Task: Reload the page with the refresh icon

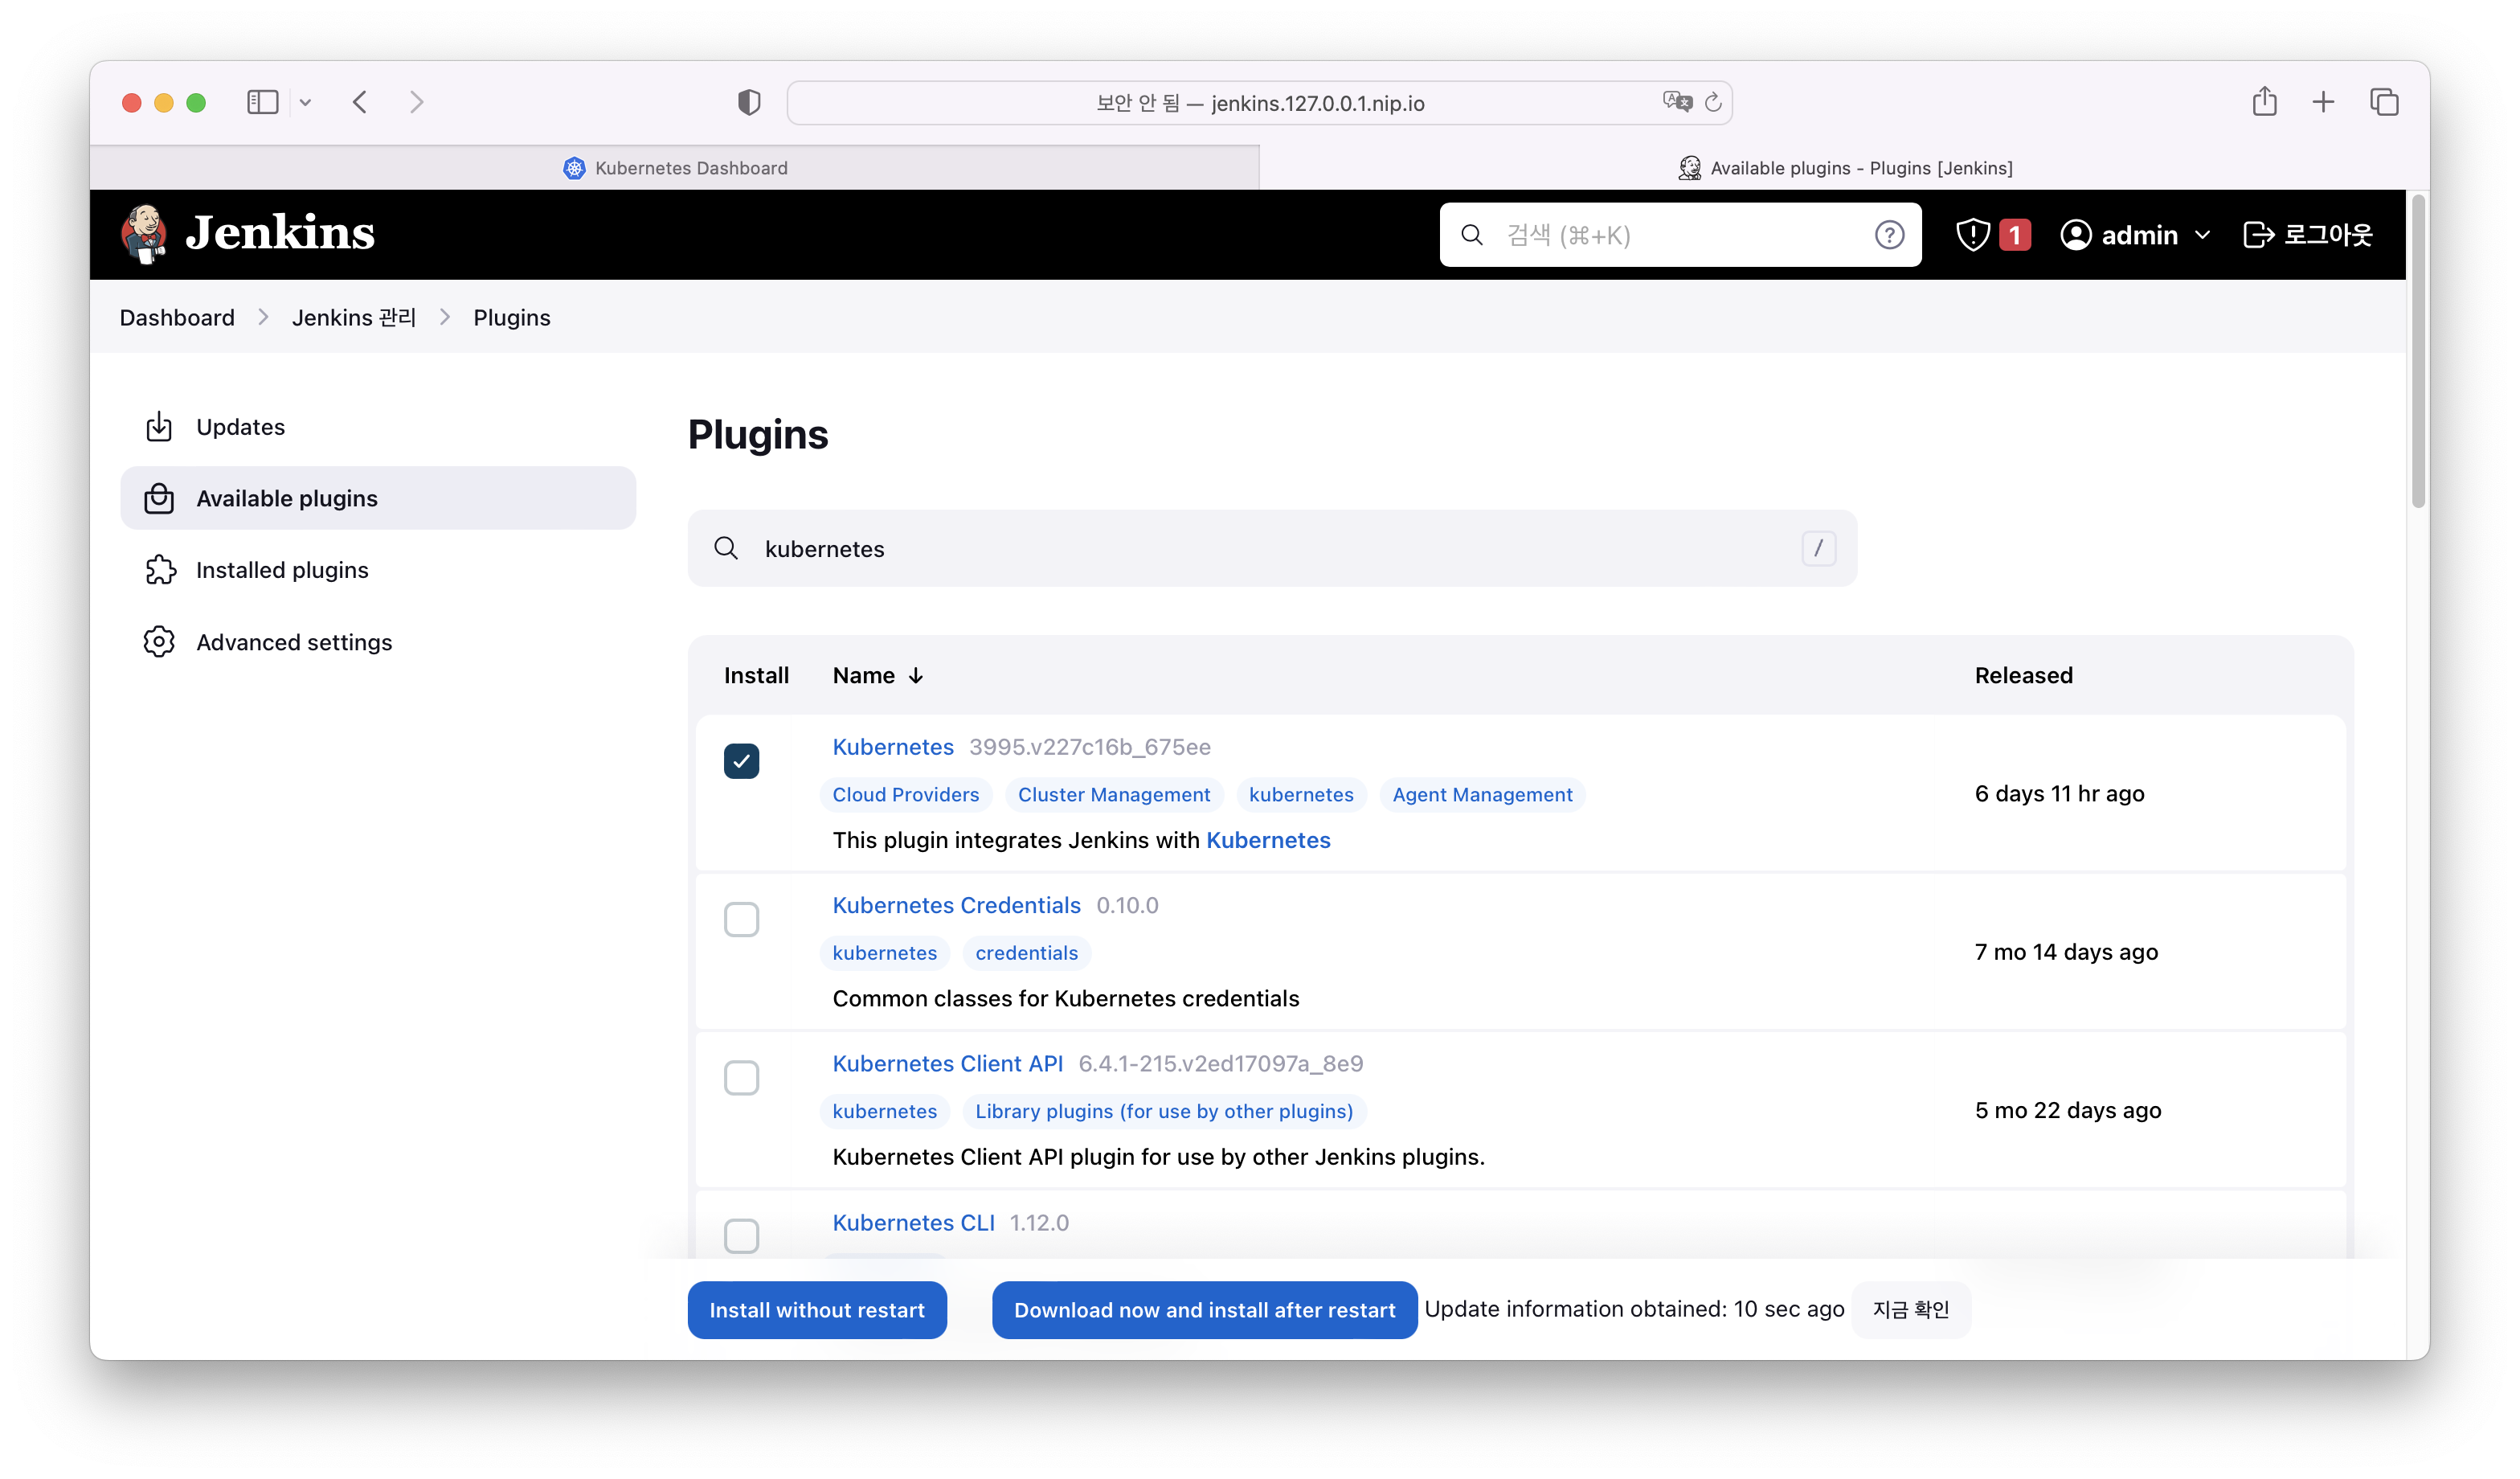Action: [x=1713, y=102]
